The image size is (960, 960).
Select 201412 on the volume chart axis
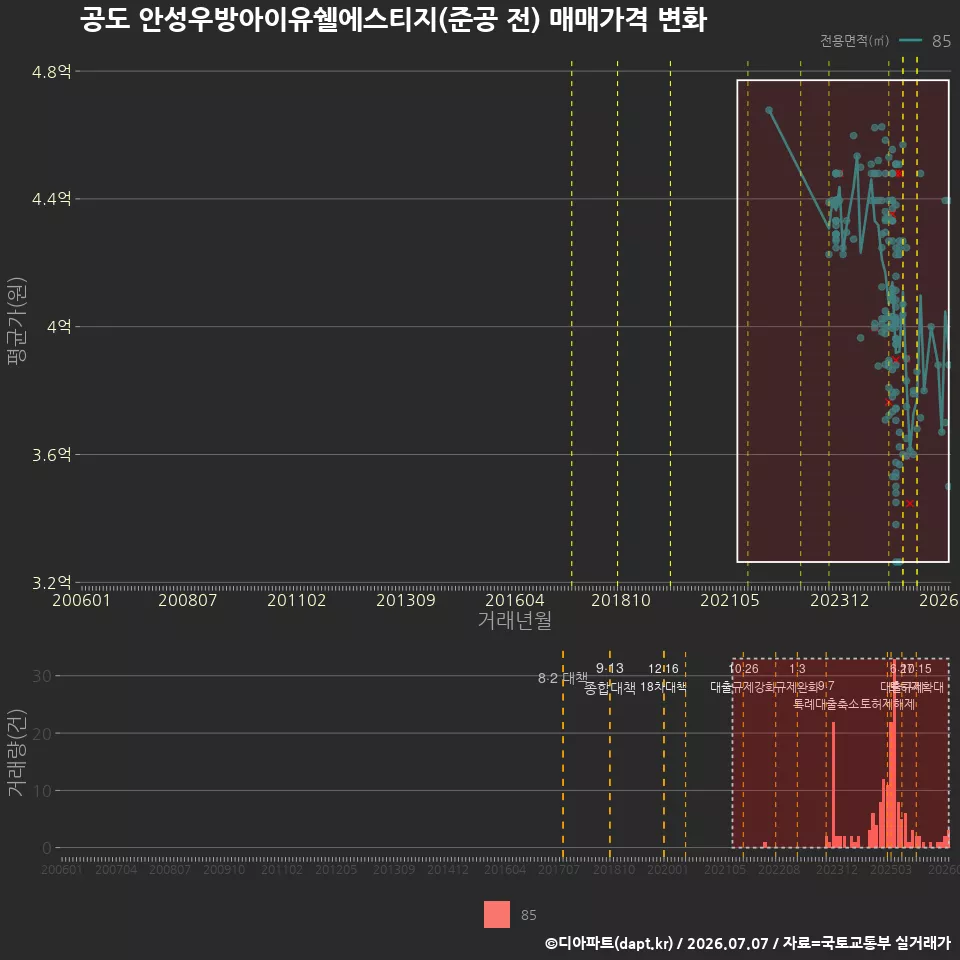[x=448, y=869]
